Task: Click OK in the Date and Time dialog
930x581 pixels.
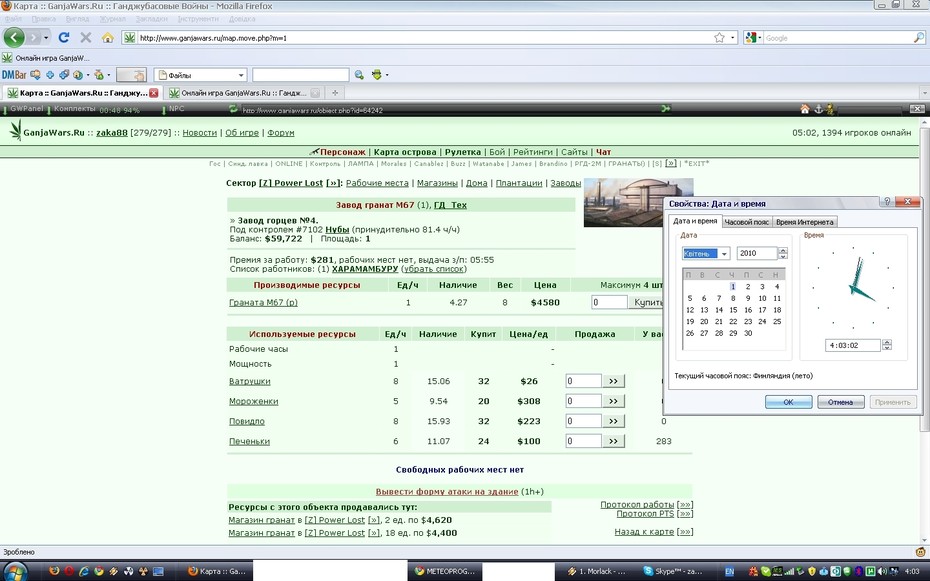Action: coord(788,402)
